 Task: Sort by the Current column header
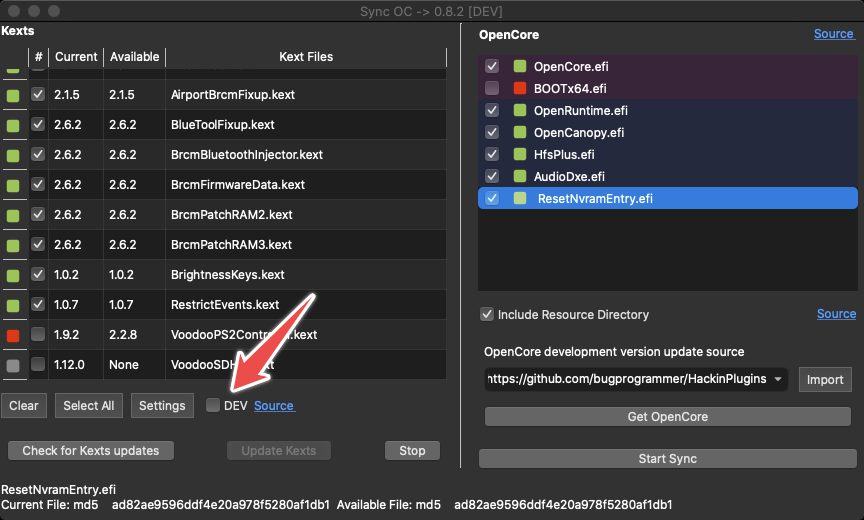tap(76, 57)
